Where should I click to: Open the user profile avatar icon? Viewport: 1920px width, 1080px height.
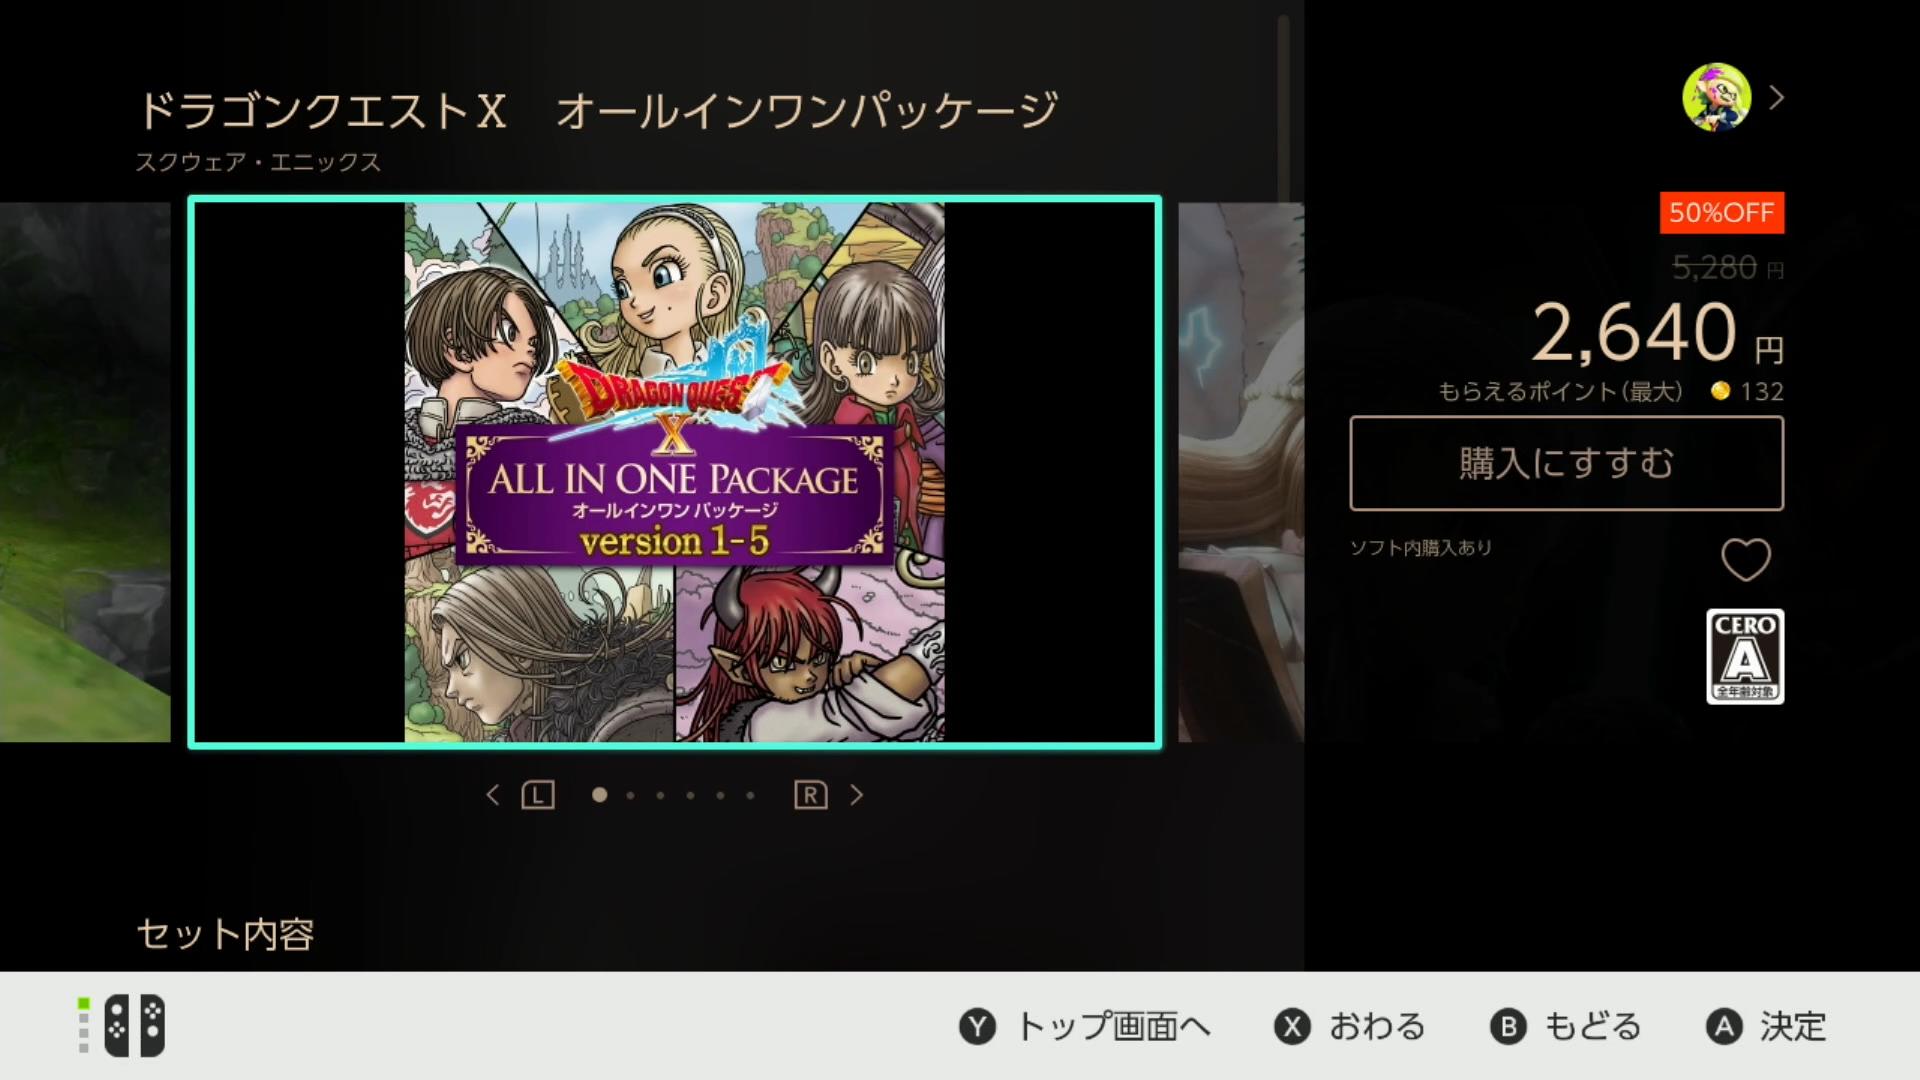pos(1716,97)
